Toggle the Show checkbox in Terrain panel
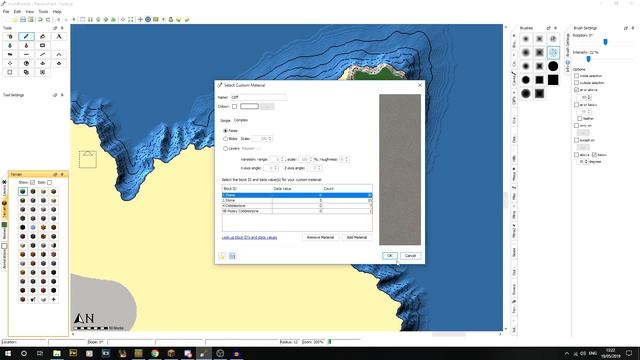 (x=32, y=182)
